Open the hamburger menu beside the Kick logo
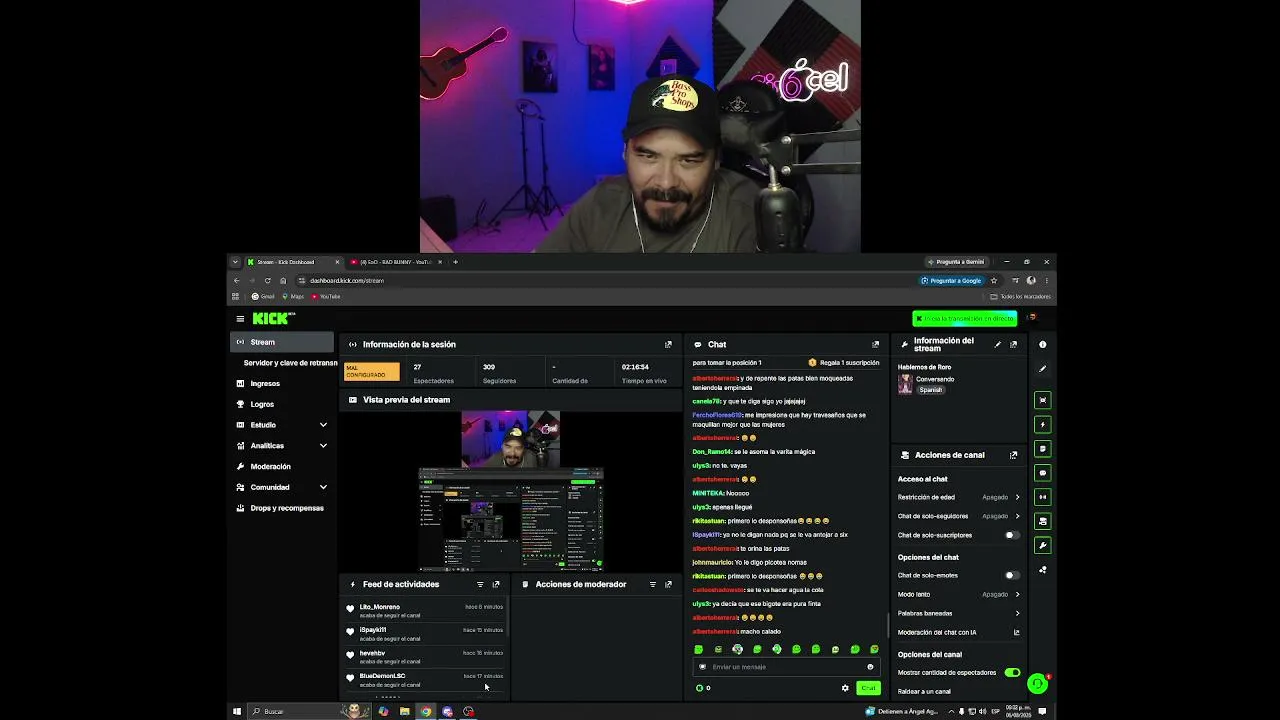The height and width of the screenshot is (720, 1280). (x=240, y=319)
